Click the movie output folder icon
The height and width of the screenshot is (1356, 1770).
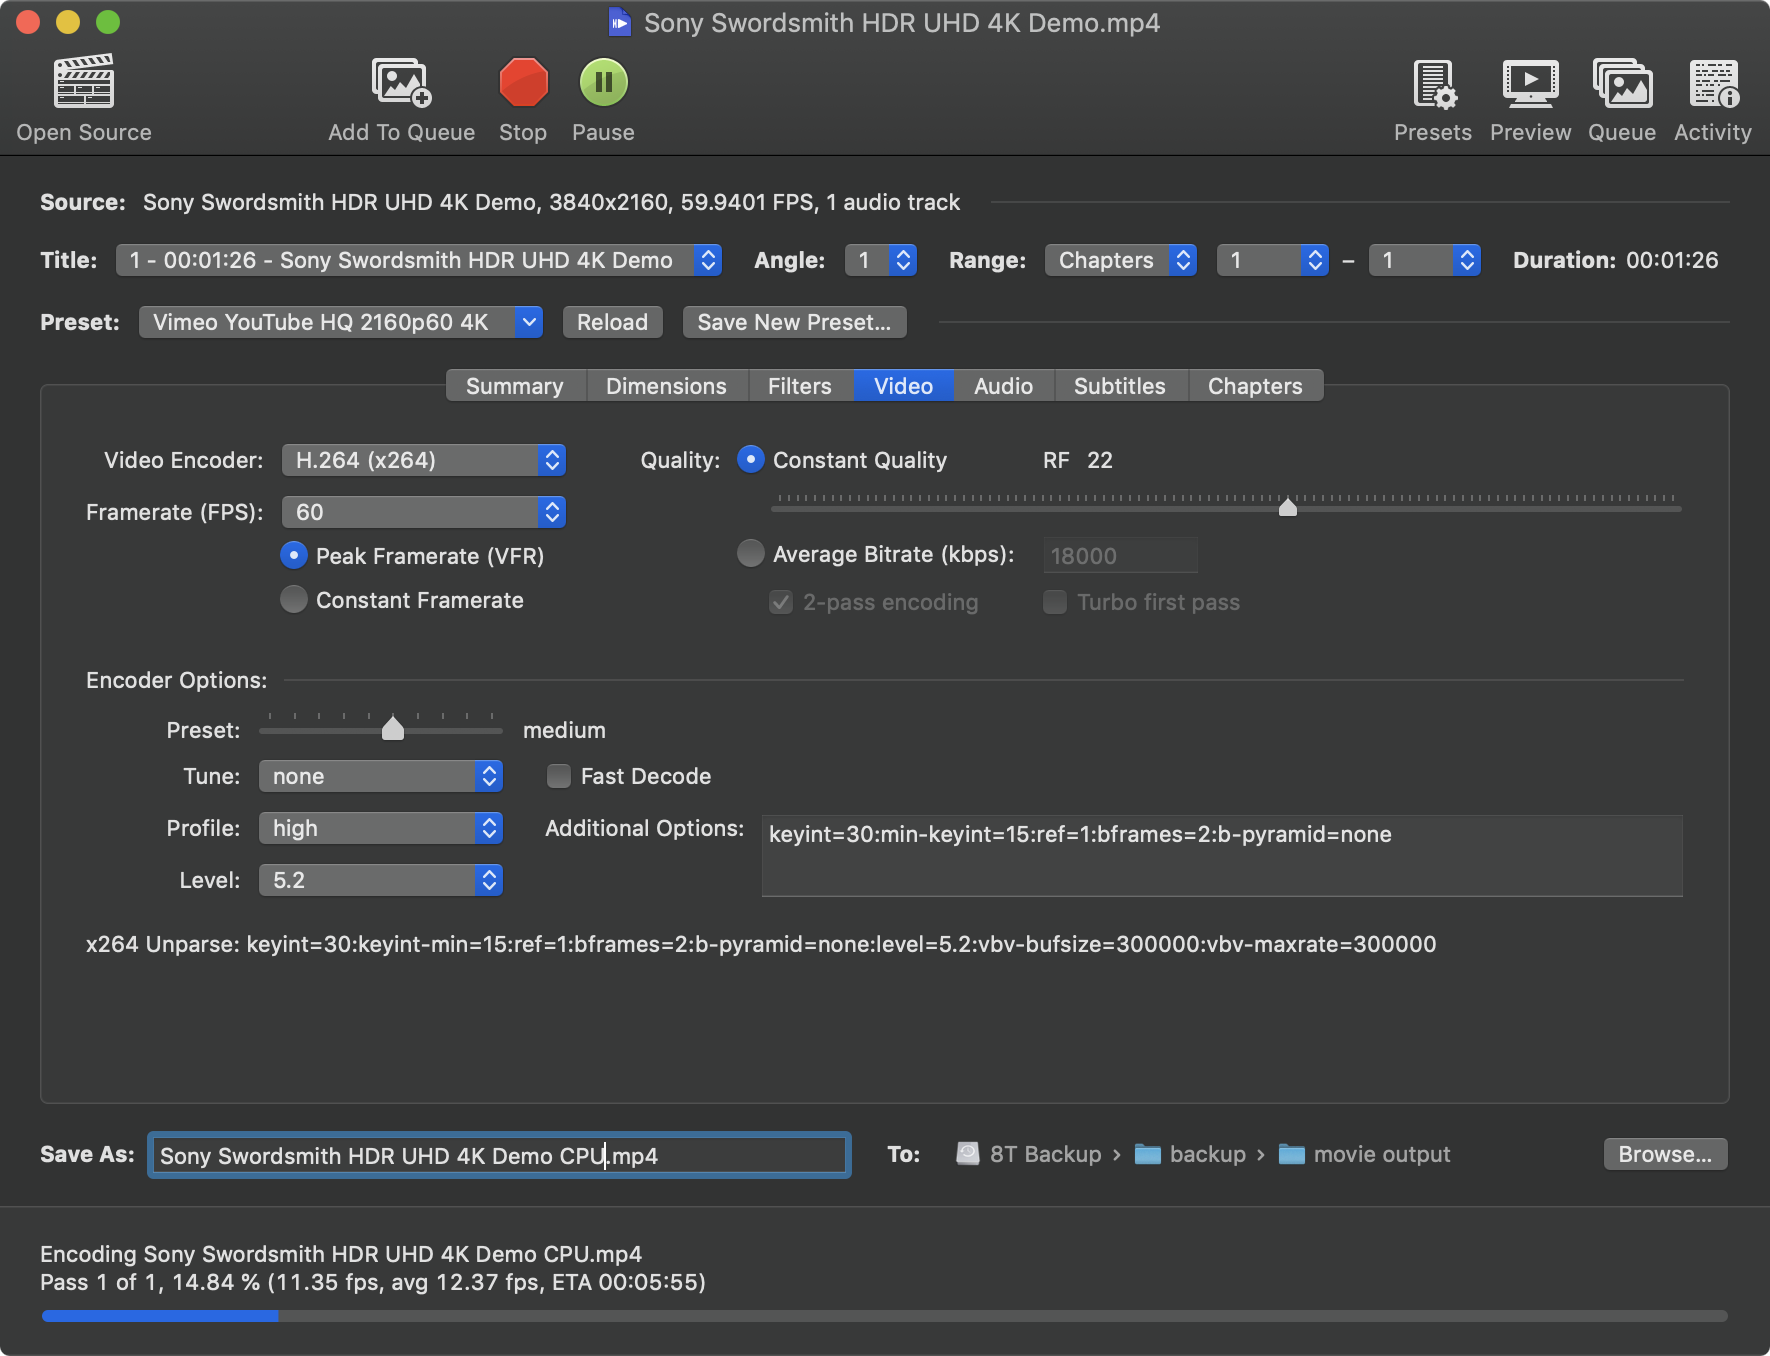(x=1292, y=1154)
